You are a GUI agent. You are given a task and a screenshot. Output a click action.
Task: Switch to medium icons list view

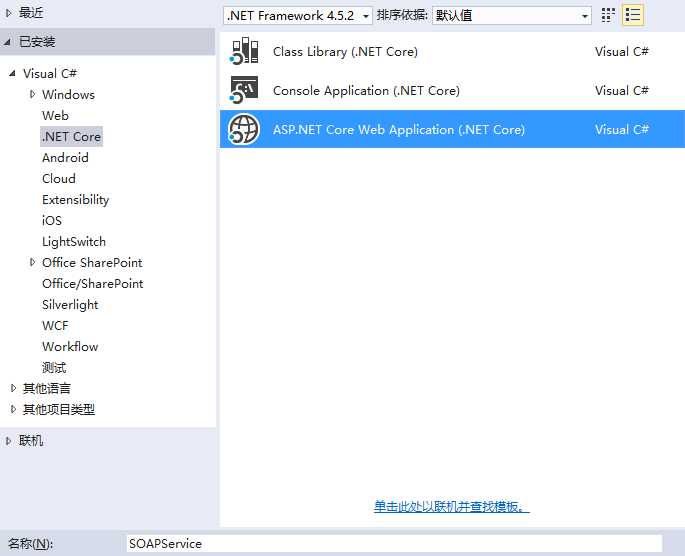633,15
